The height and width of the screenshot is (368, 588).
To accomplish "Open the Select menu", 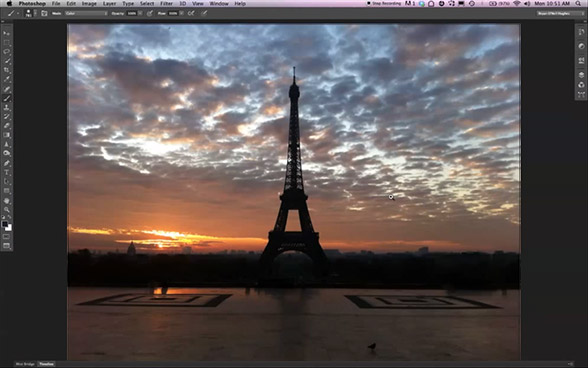I will pos(147,3).
